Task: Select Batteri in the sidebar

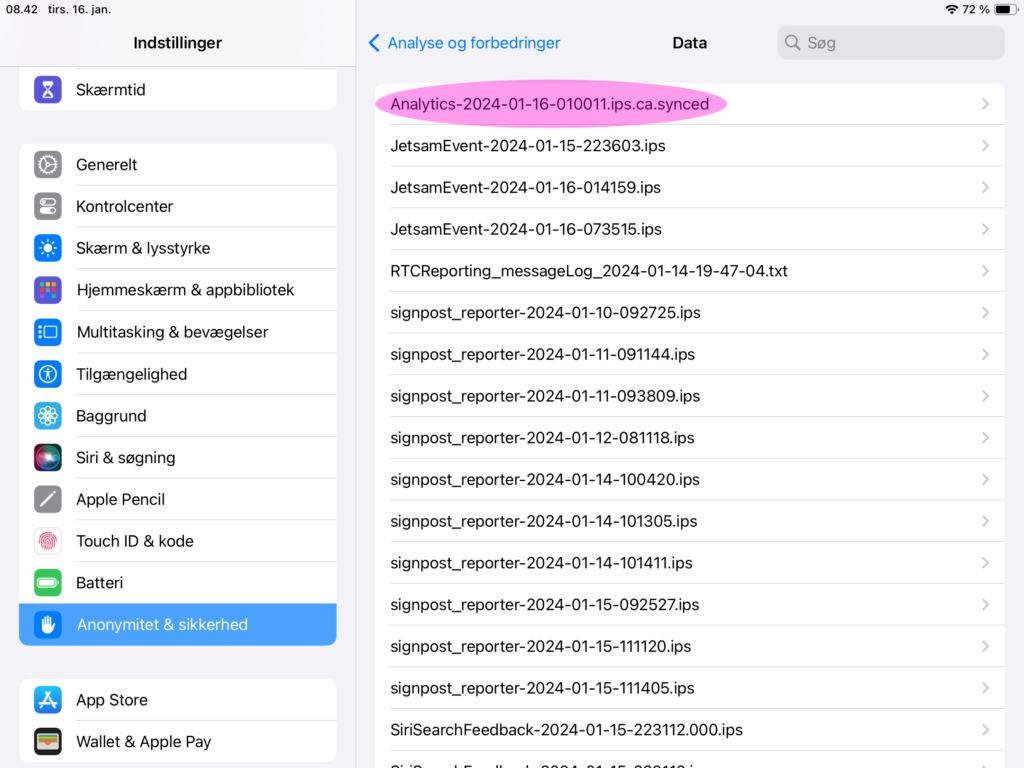Action: point(178,583)
